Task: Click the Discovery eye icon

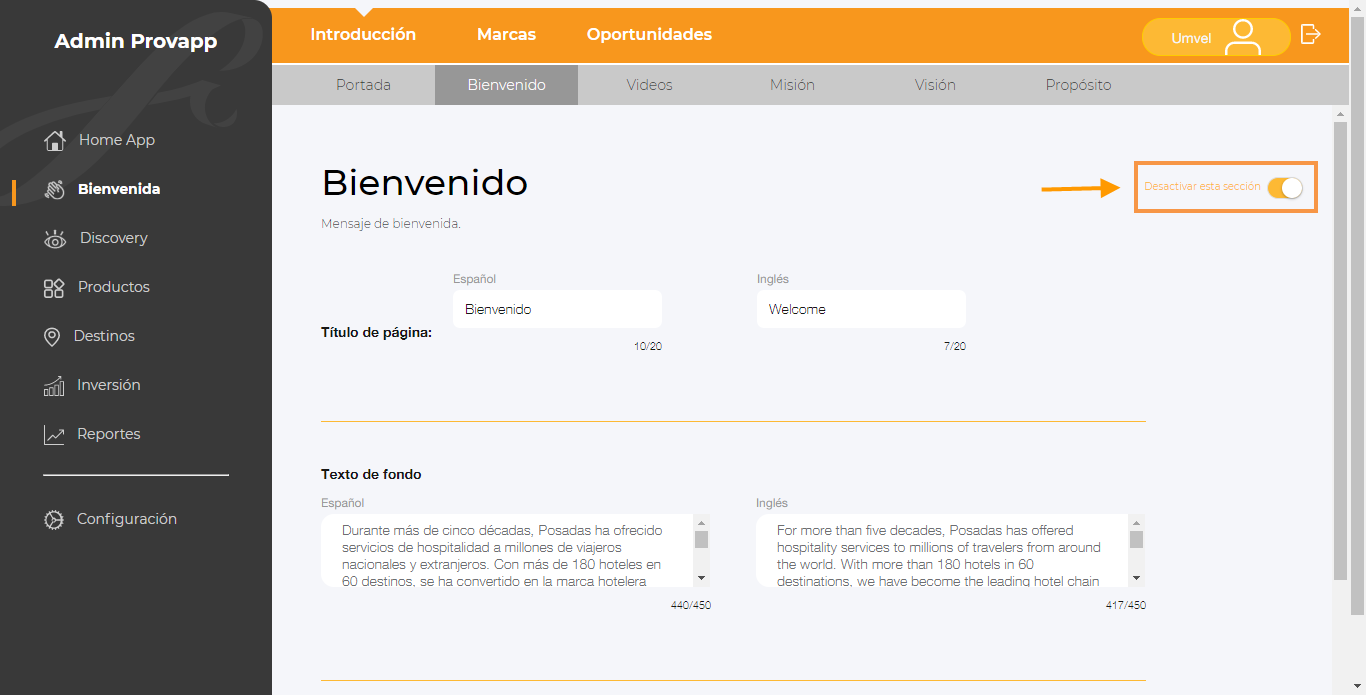Action: (55, 239)
